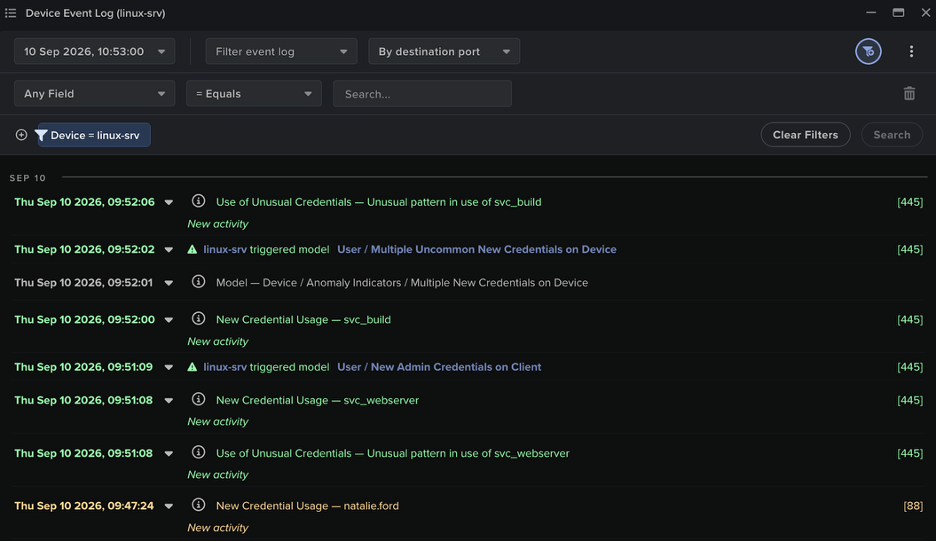Open the Filter event log dropdown
The image size is (936, 542).
tap(281, 51)
